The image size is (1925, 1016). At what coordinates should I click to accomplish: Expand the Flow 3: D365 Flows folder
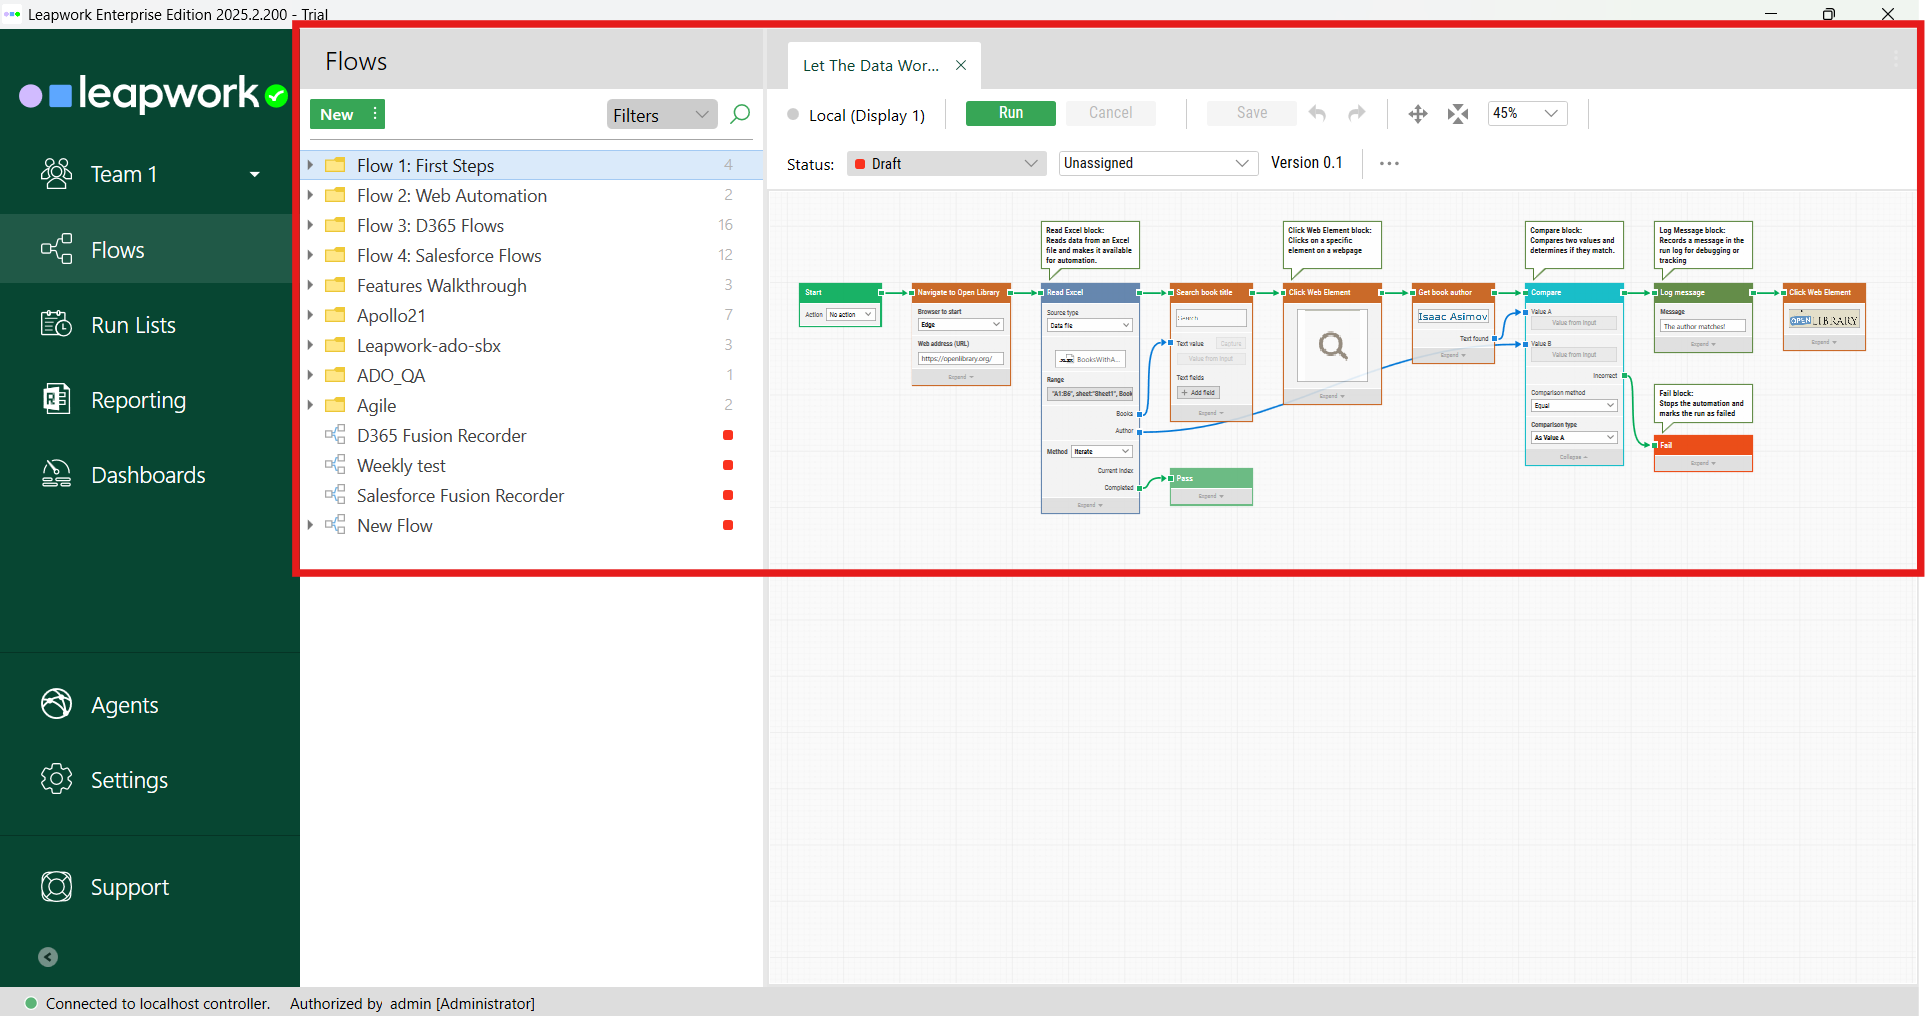pyautogui.click(x=310, y=225)
